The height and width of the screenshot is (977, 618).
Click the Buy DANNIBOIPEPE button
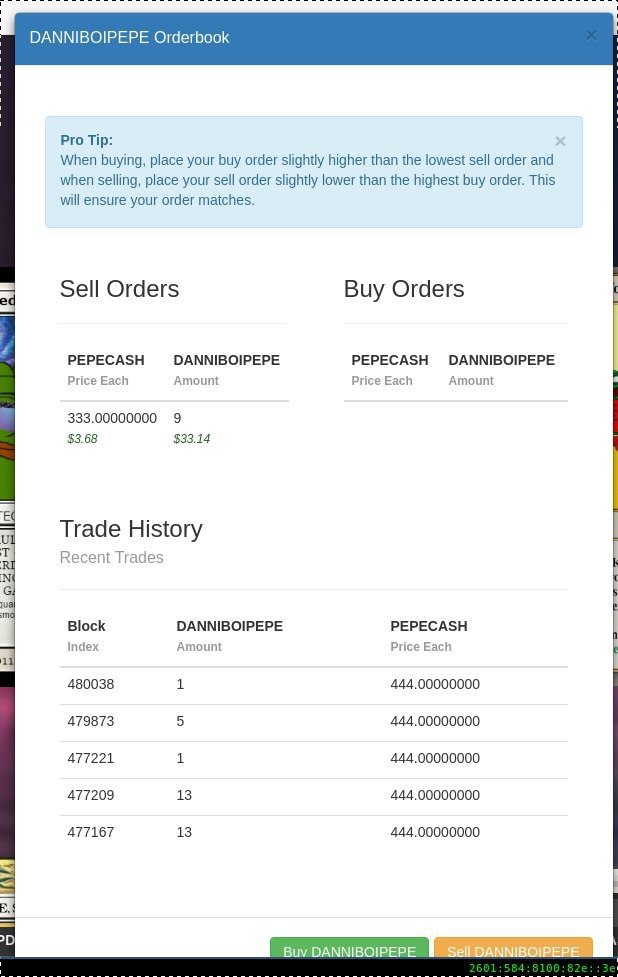349,948
